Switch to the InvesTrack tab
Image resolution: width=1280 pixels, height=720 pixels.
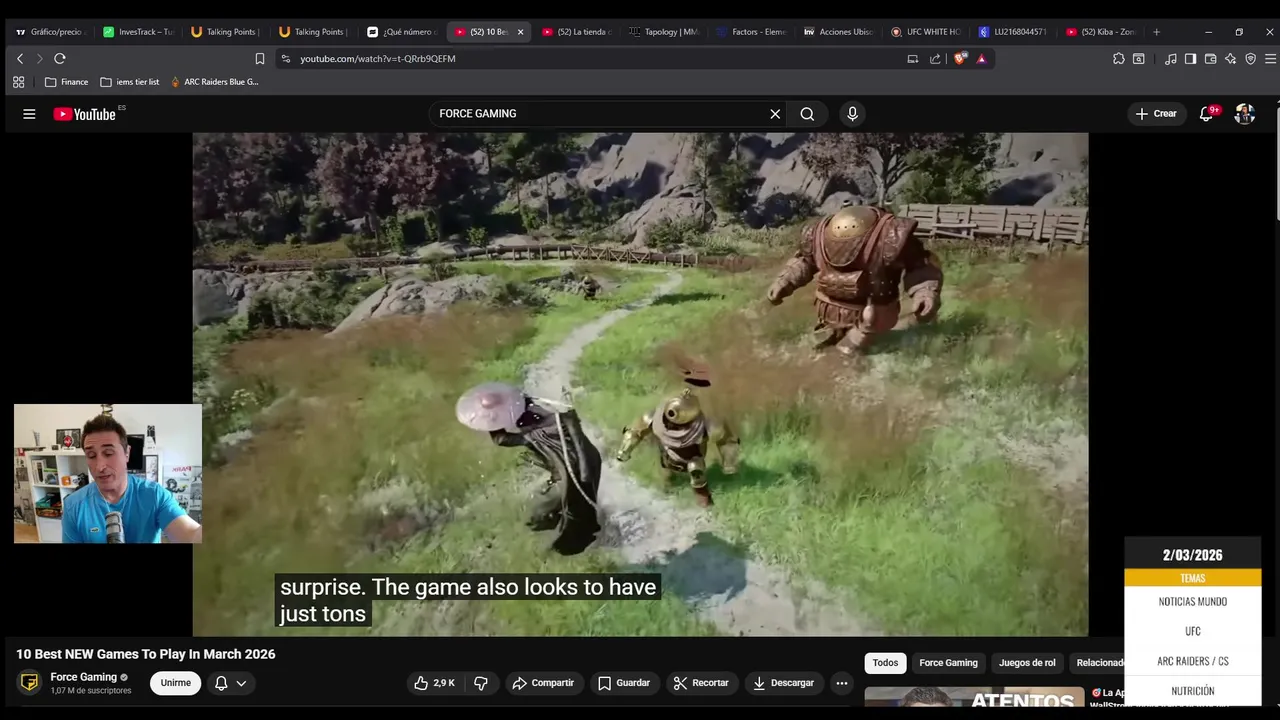139,32
